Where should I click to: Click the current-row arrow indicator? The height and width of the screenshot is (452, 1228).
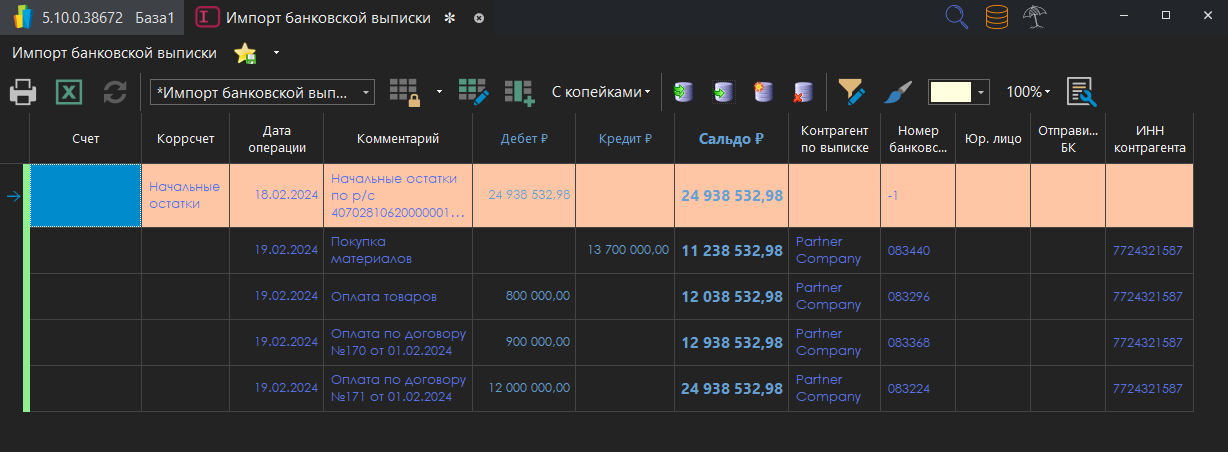(x=14, y=196)
